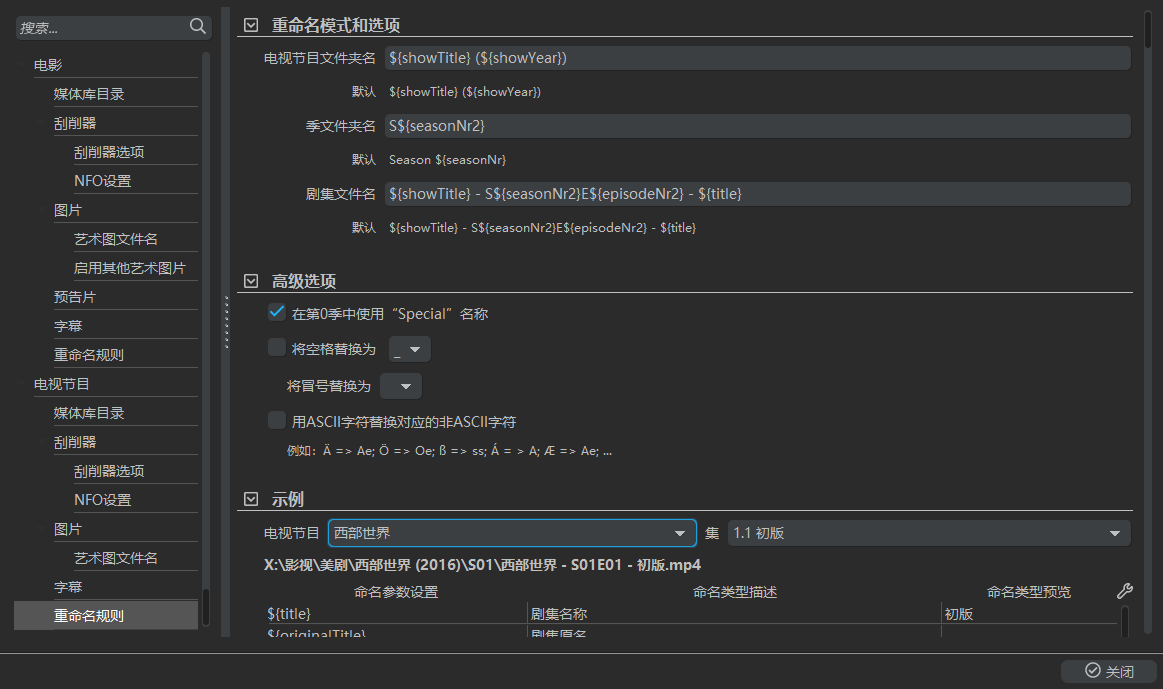Open 启用其他艺术图片 settings page
This screenshot has width=1163, height=689.
point(129,268)
